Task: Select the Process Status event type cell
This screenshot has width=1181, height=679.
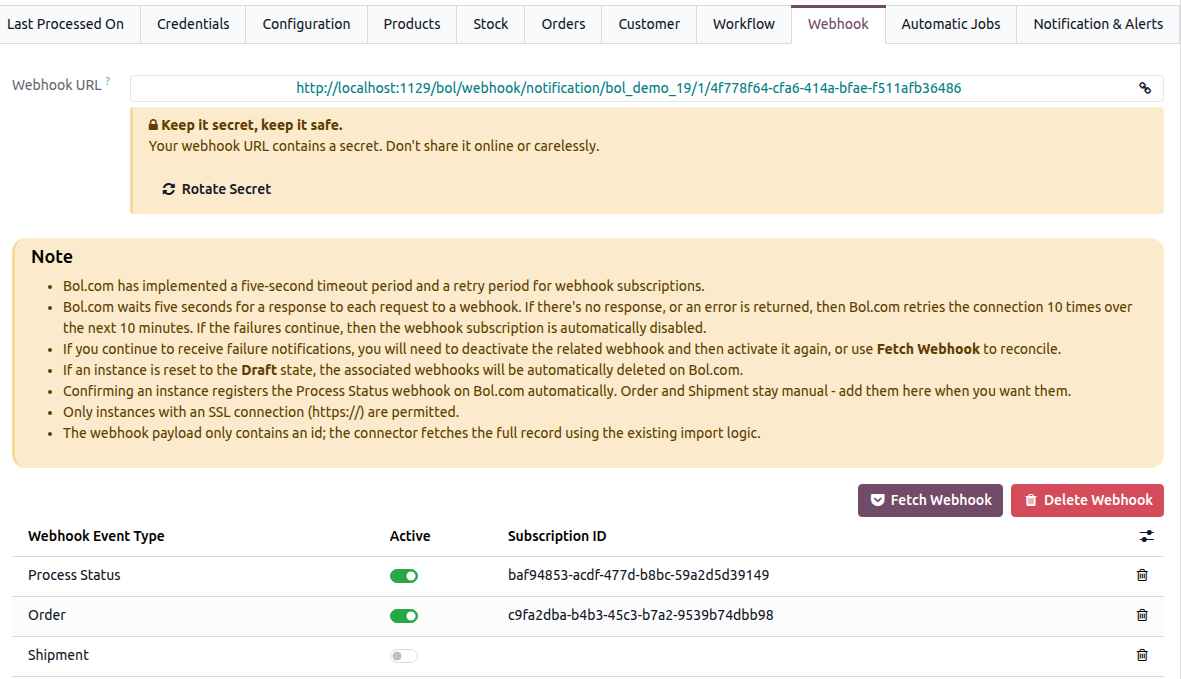Action: 74,575
